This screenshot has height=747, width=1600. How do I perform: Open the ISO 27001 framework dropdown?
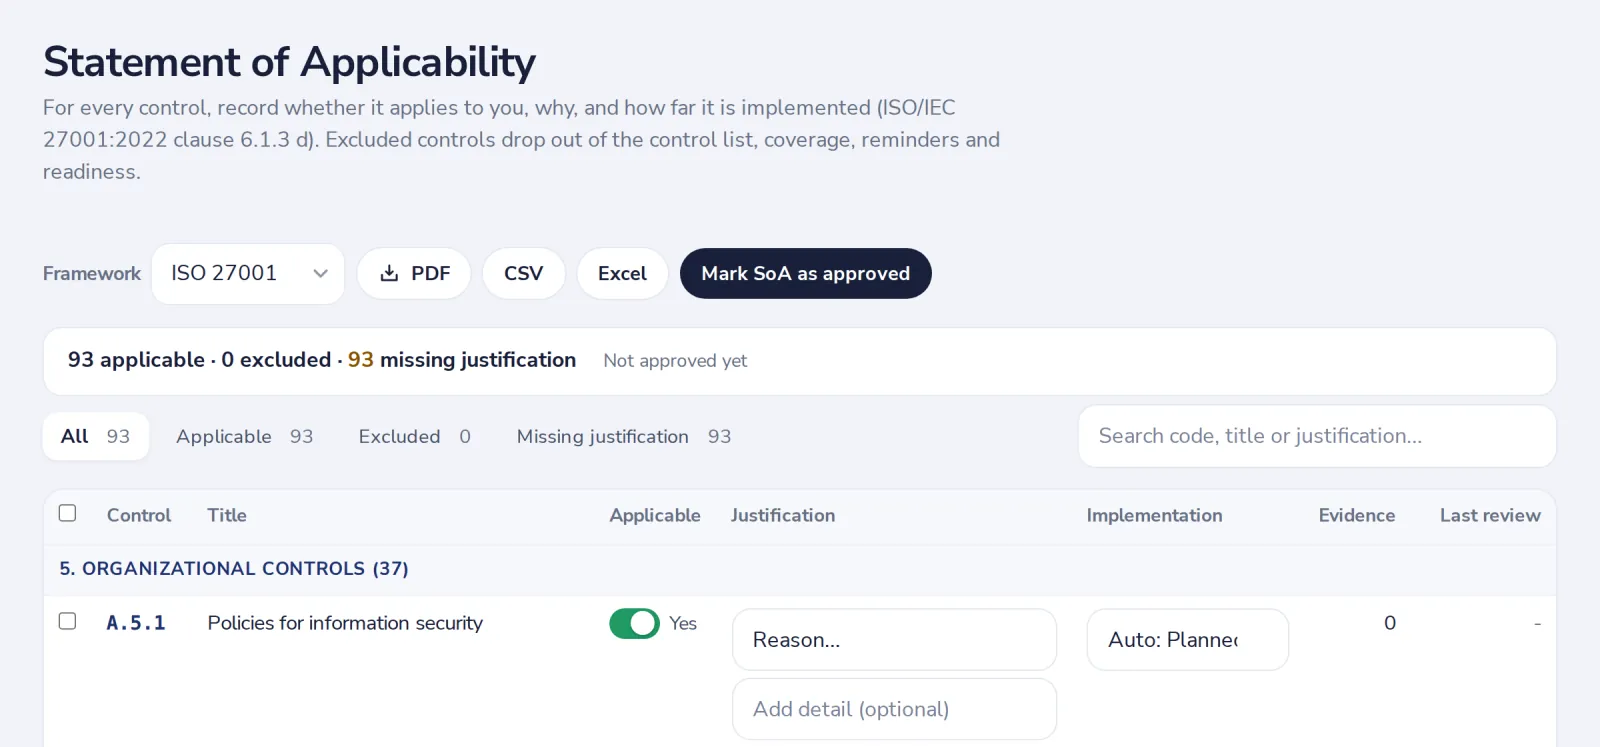(x=248, y=274)
